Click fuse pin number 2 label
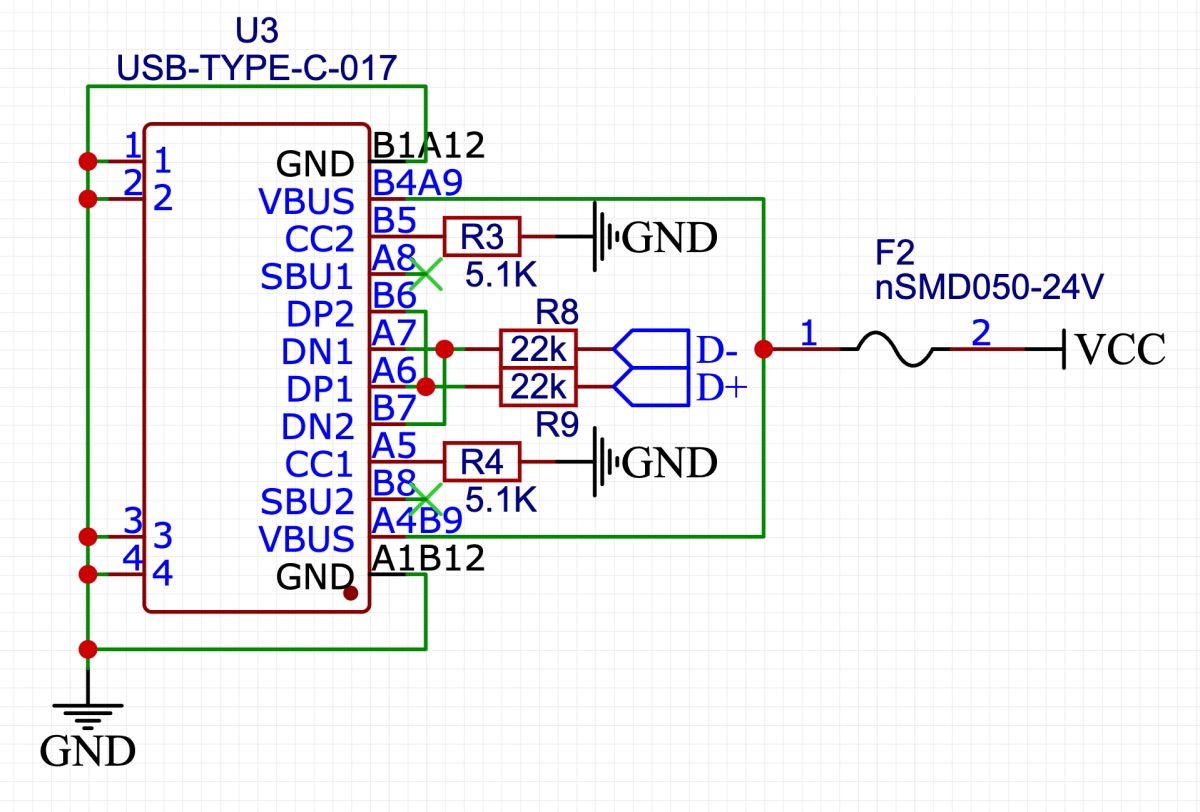The height and width of the screenshot is (812, 1200). click(x=982, y=332)
